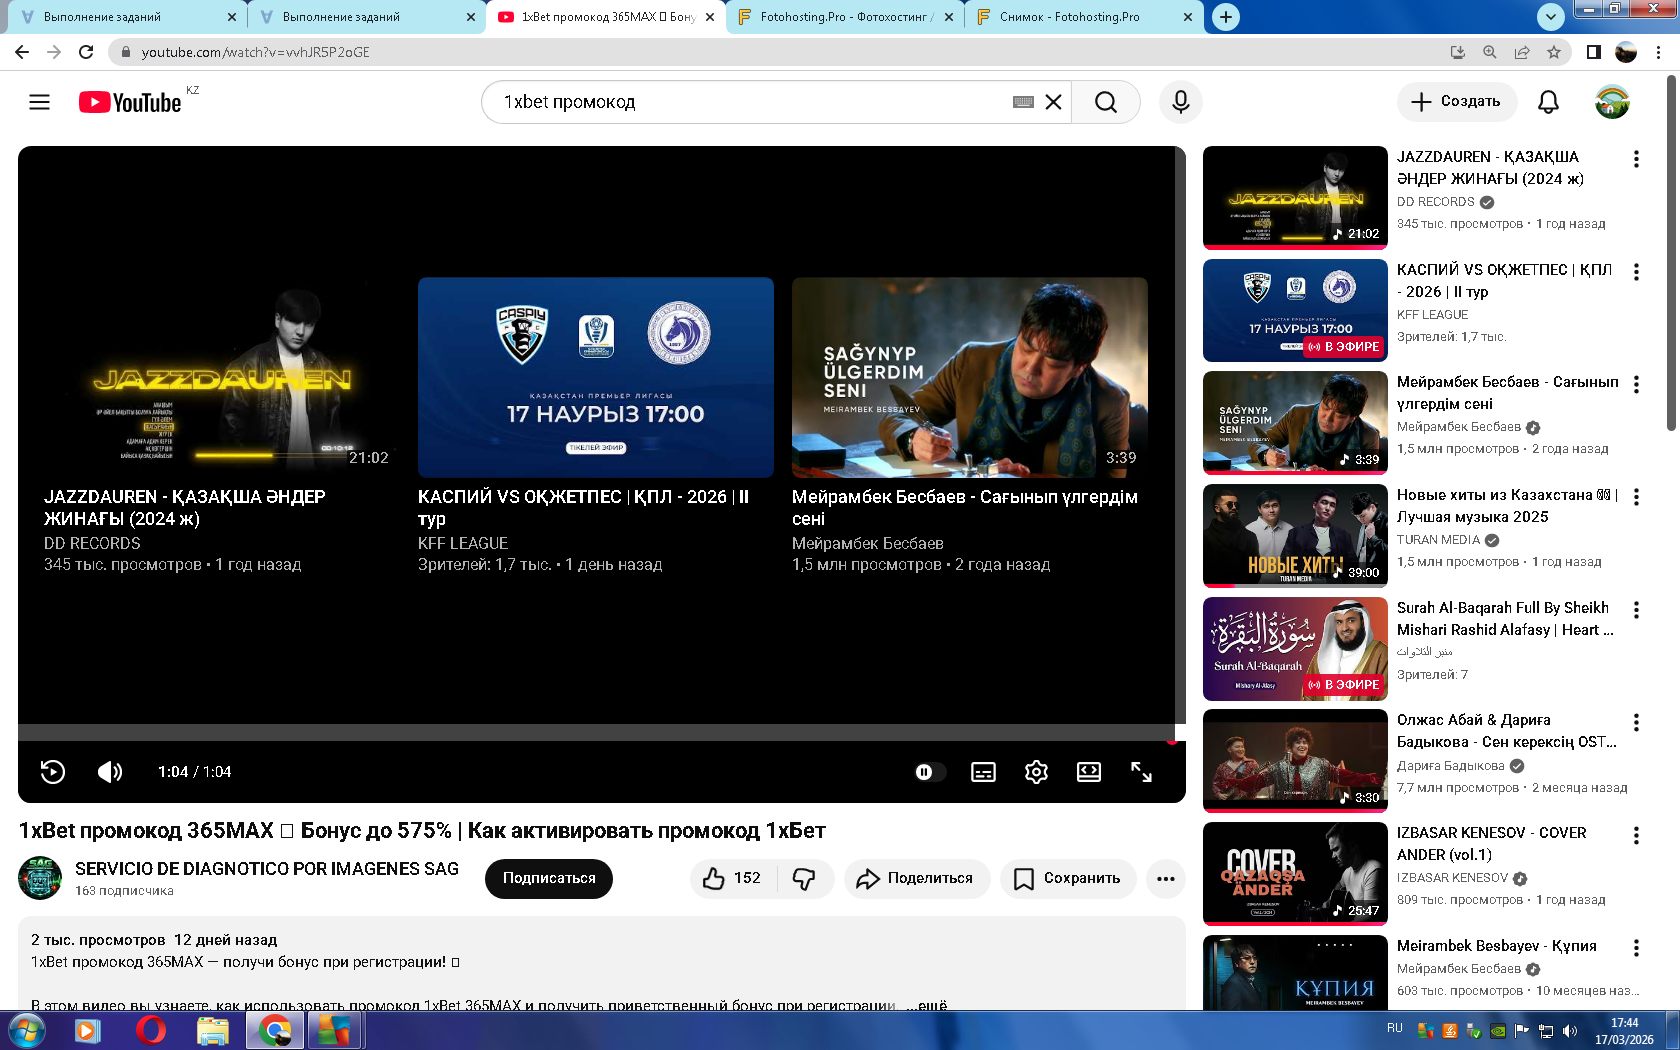Viewport: 1680px width, 1050px height.
Task: Open the TURAN MEDIA channel link
Action: (1438, 540)
